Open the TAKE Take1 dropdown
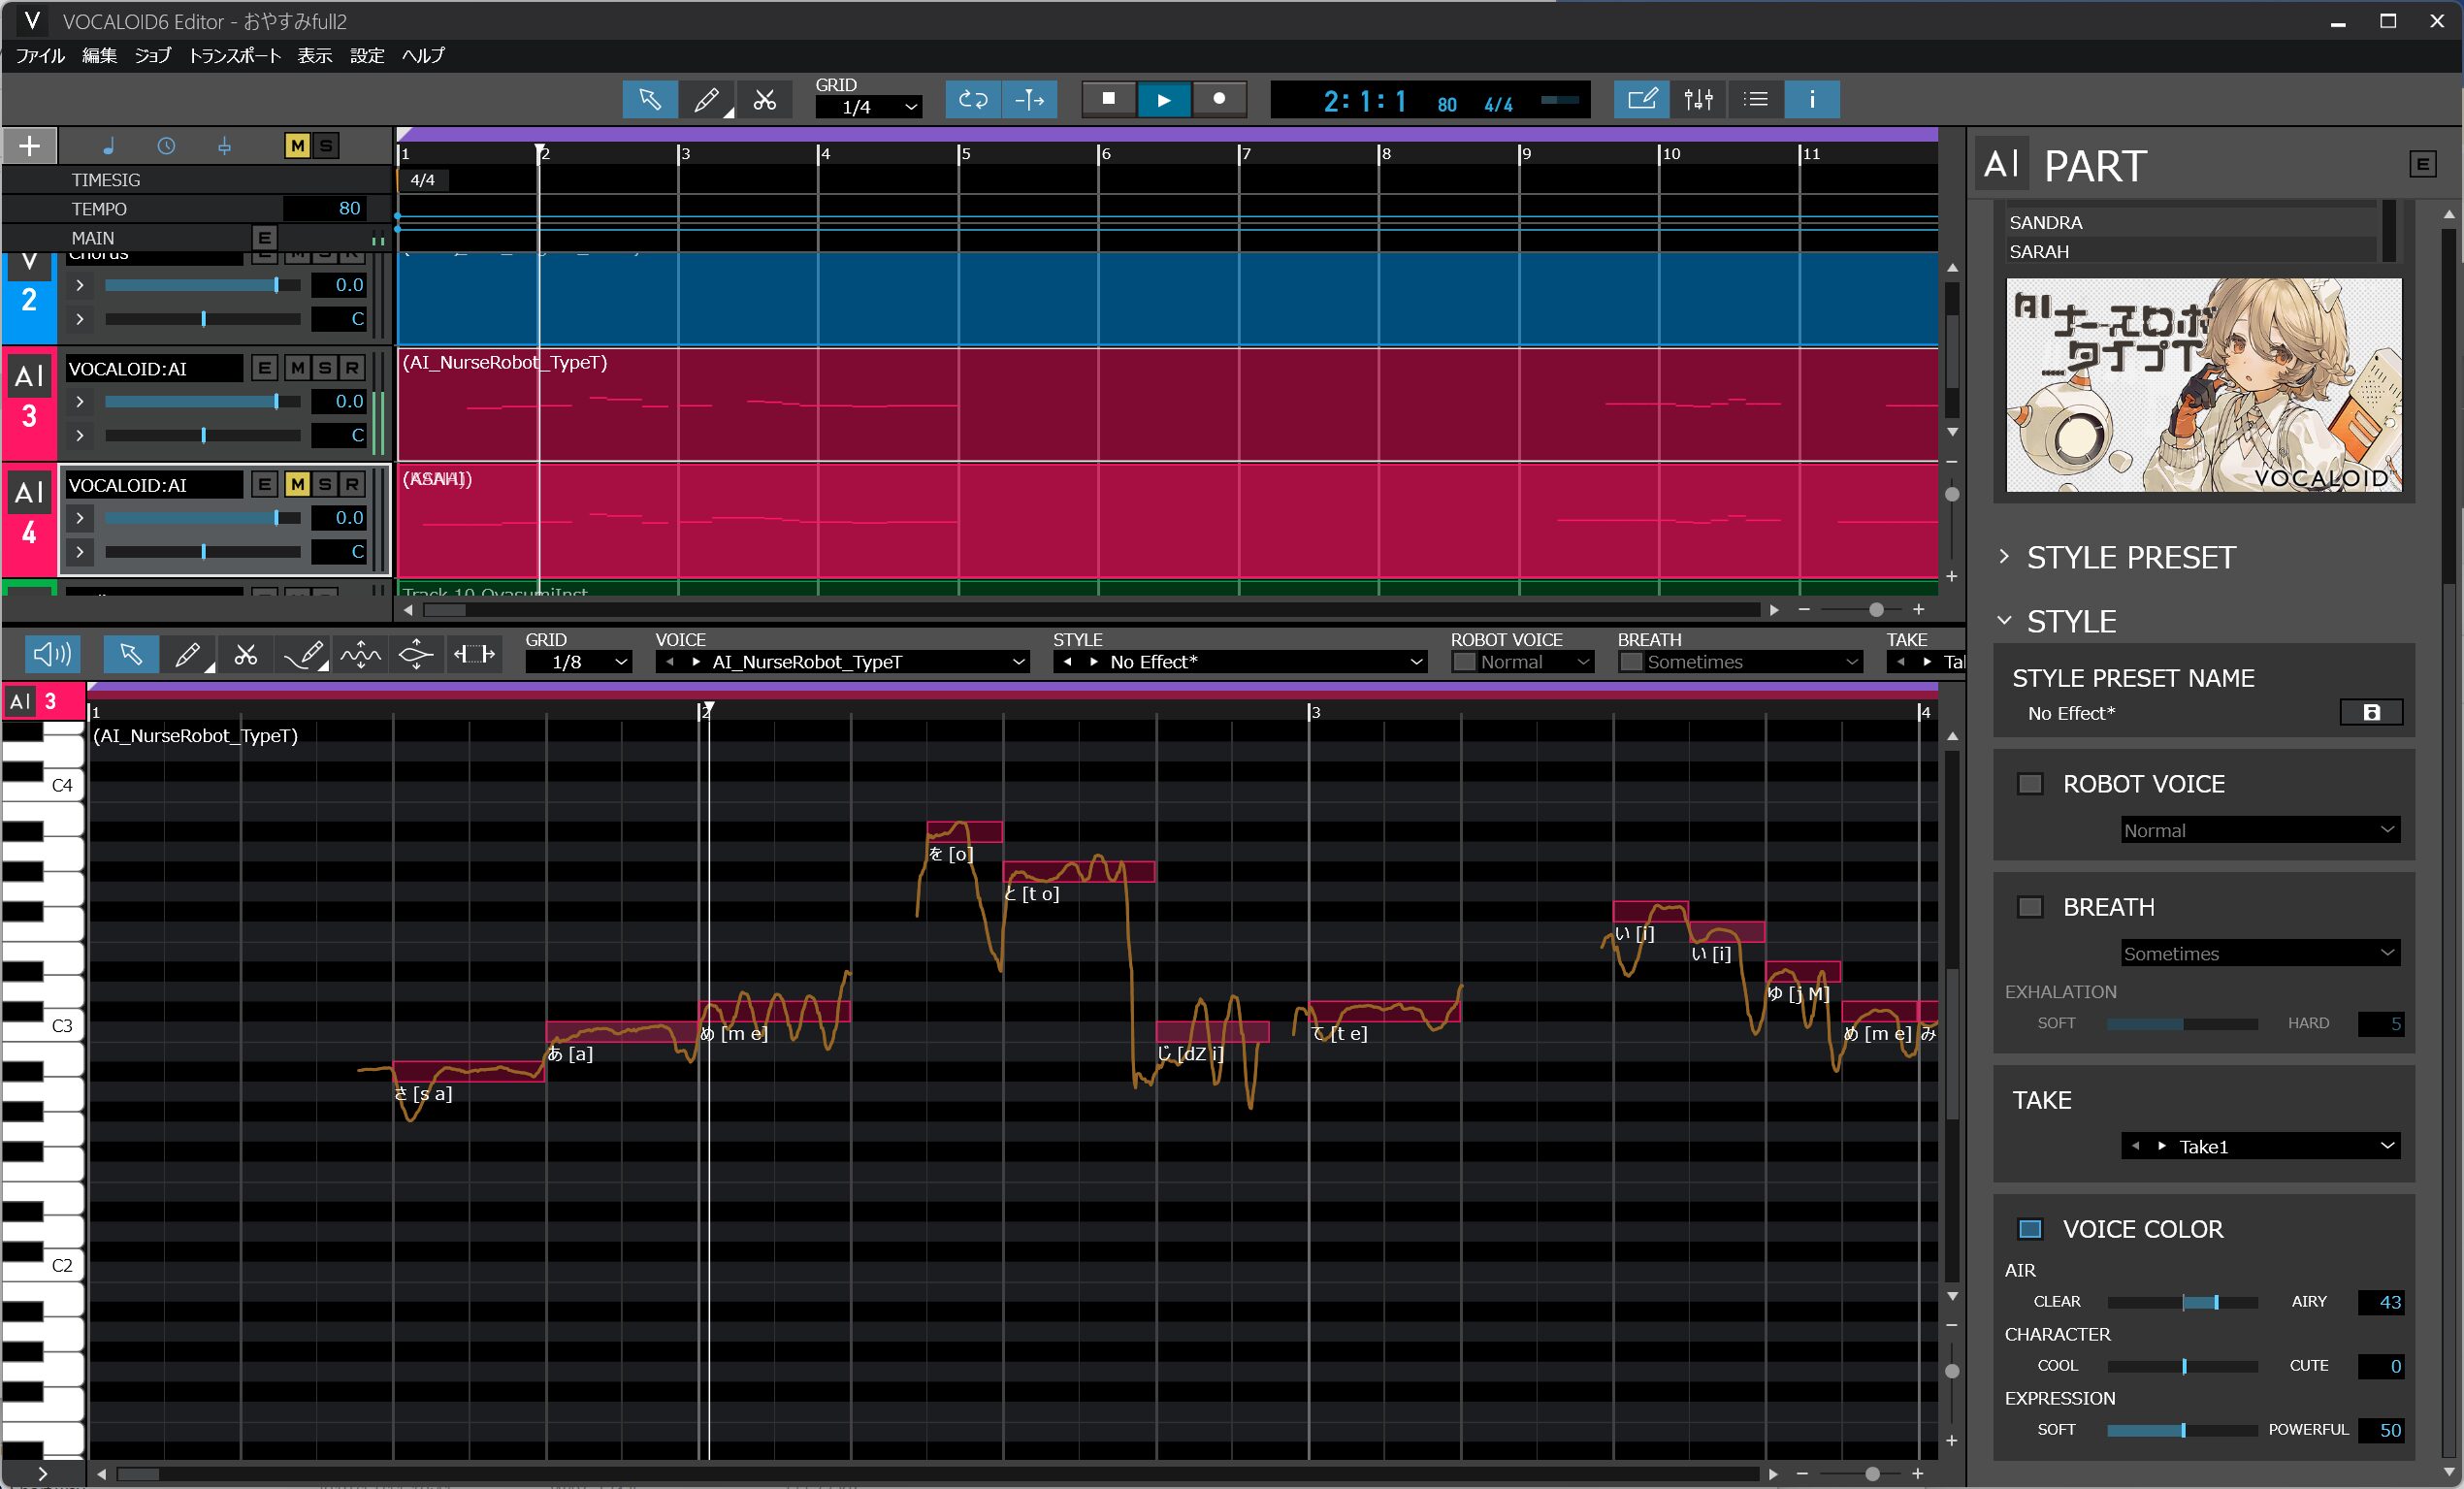 pyautogui.click(x=2260, y=1146)
